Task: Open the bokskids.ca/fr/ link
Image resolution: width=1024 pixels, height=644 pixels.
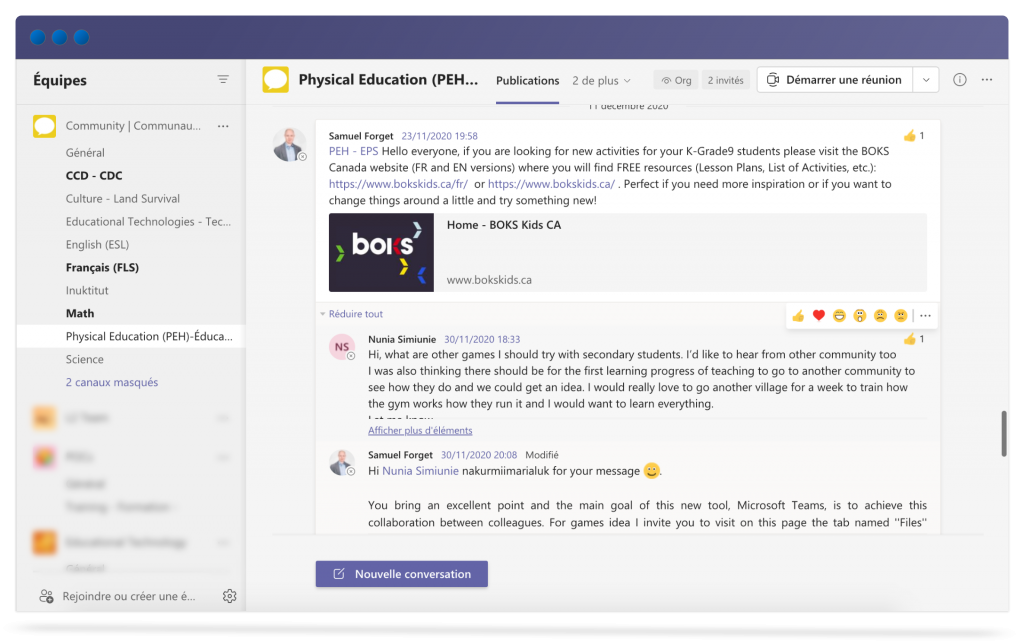Action: (398, 184)
